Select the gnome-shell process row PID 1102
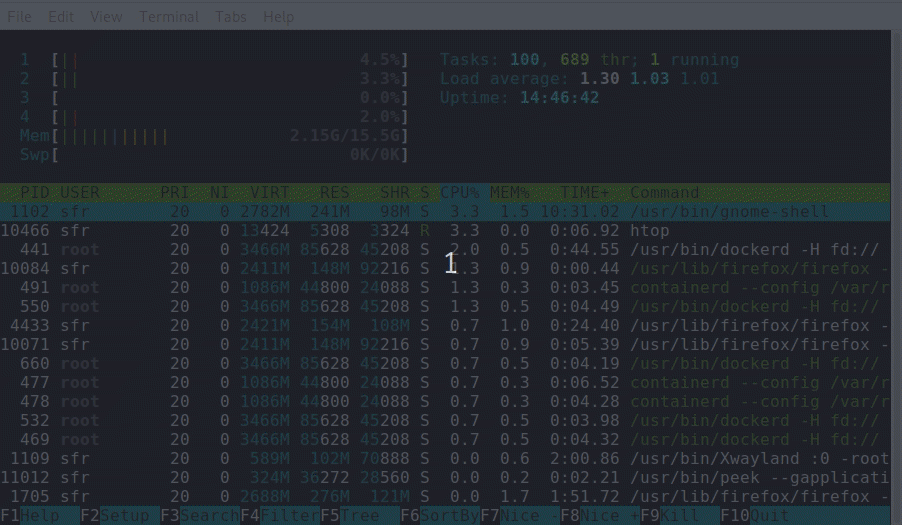This screenshot has height=525, width=902. coord(445,212)
